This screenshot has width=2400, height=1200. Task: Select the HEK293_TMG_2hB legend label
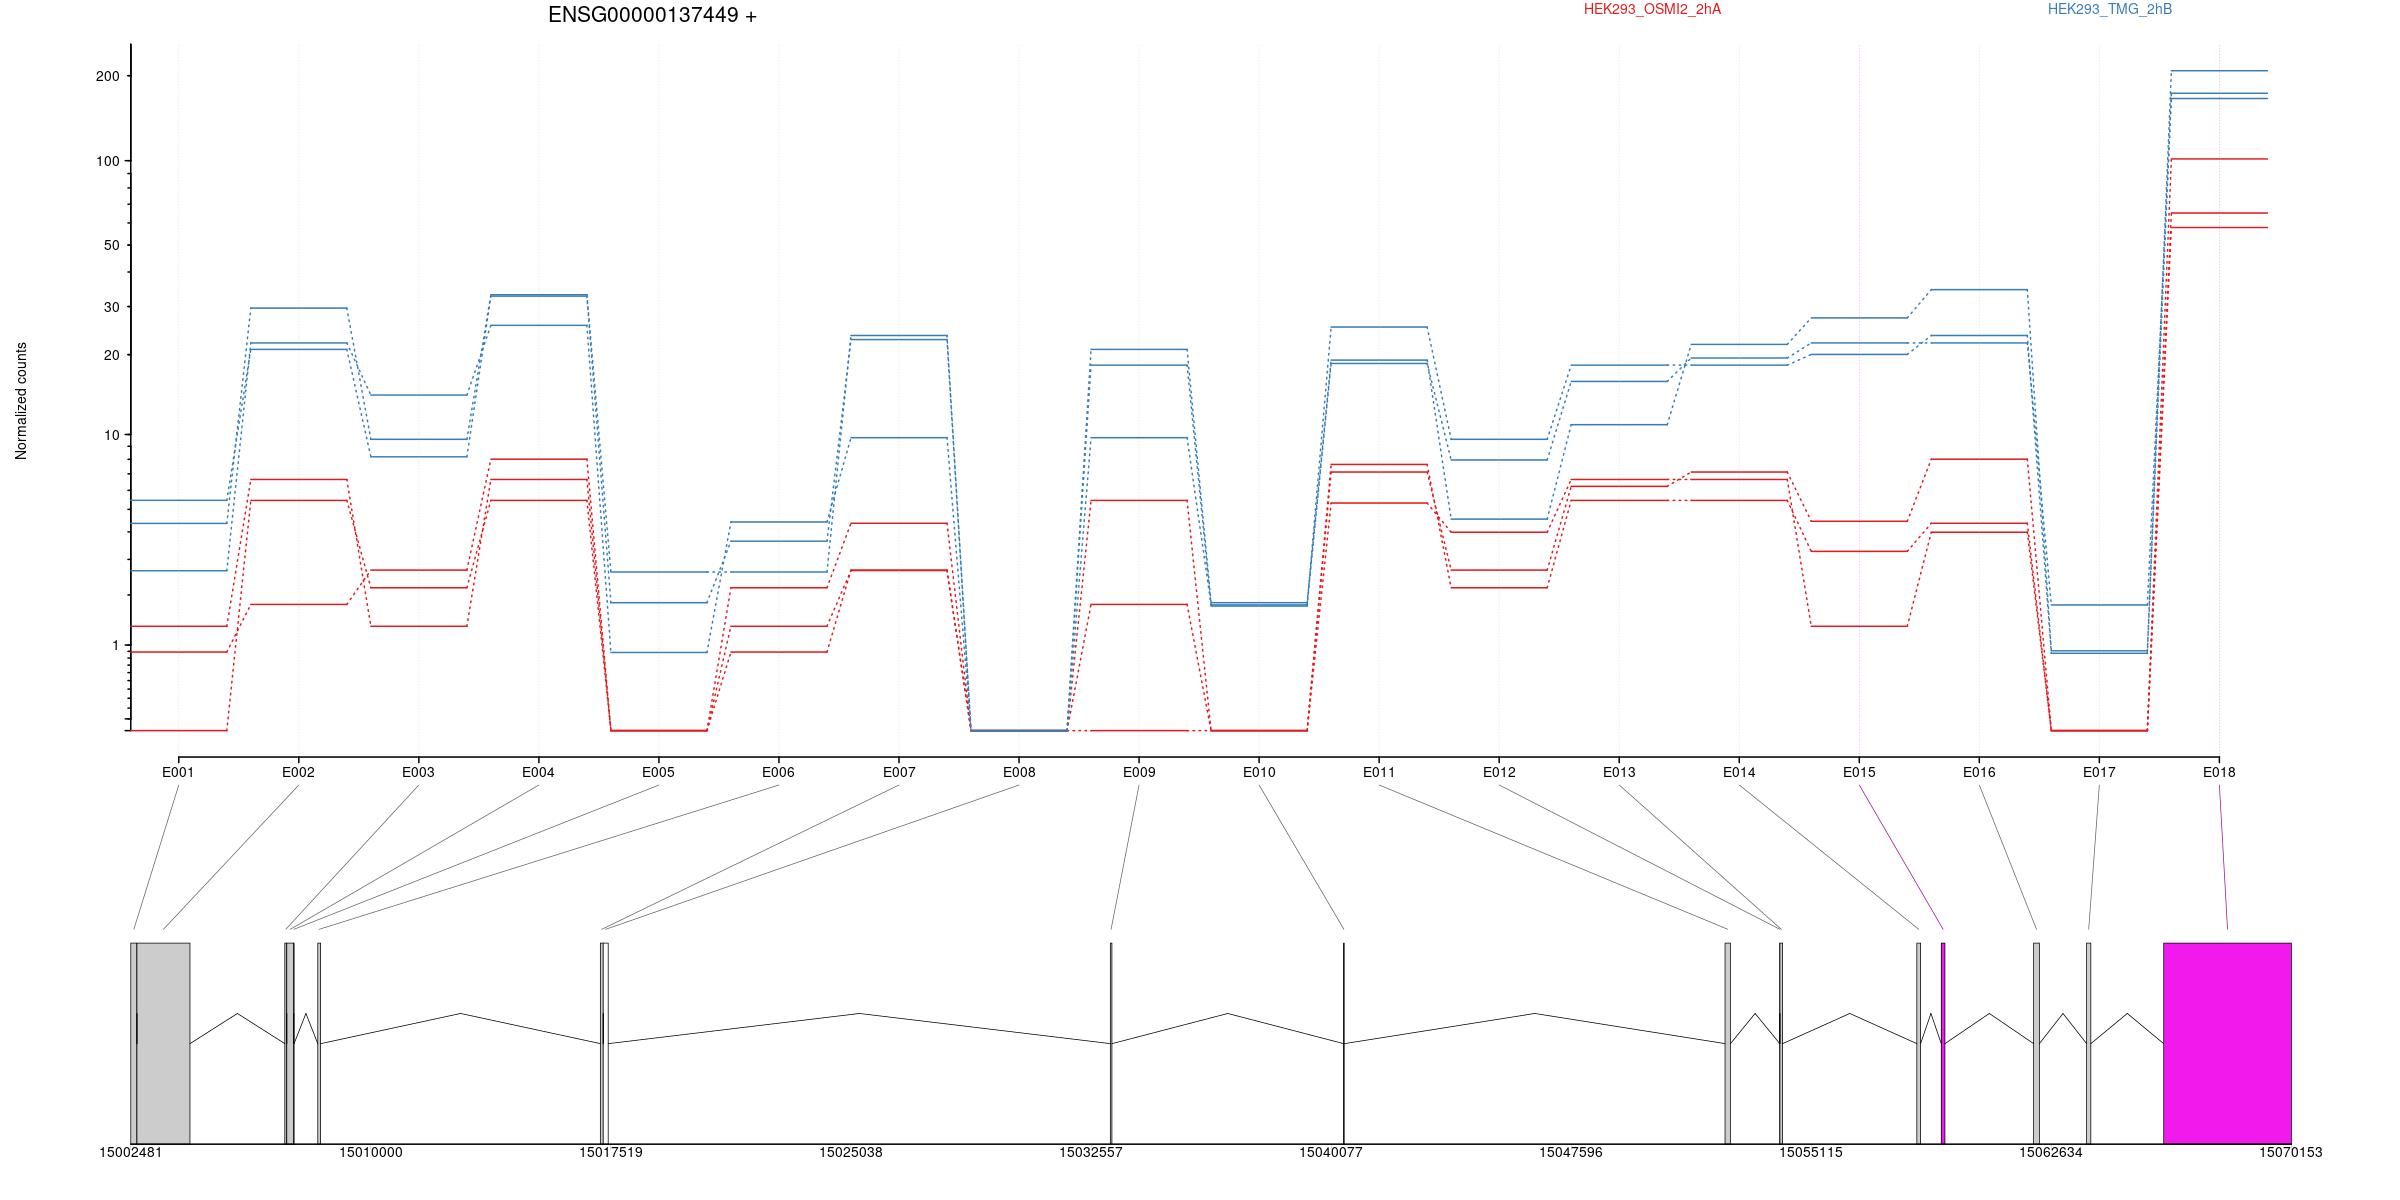pos(2110,9)
